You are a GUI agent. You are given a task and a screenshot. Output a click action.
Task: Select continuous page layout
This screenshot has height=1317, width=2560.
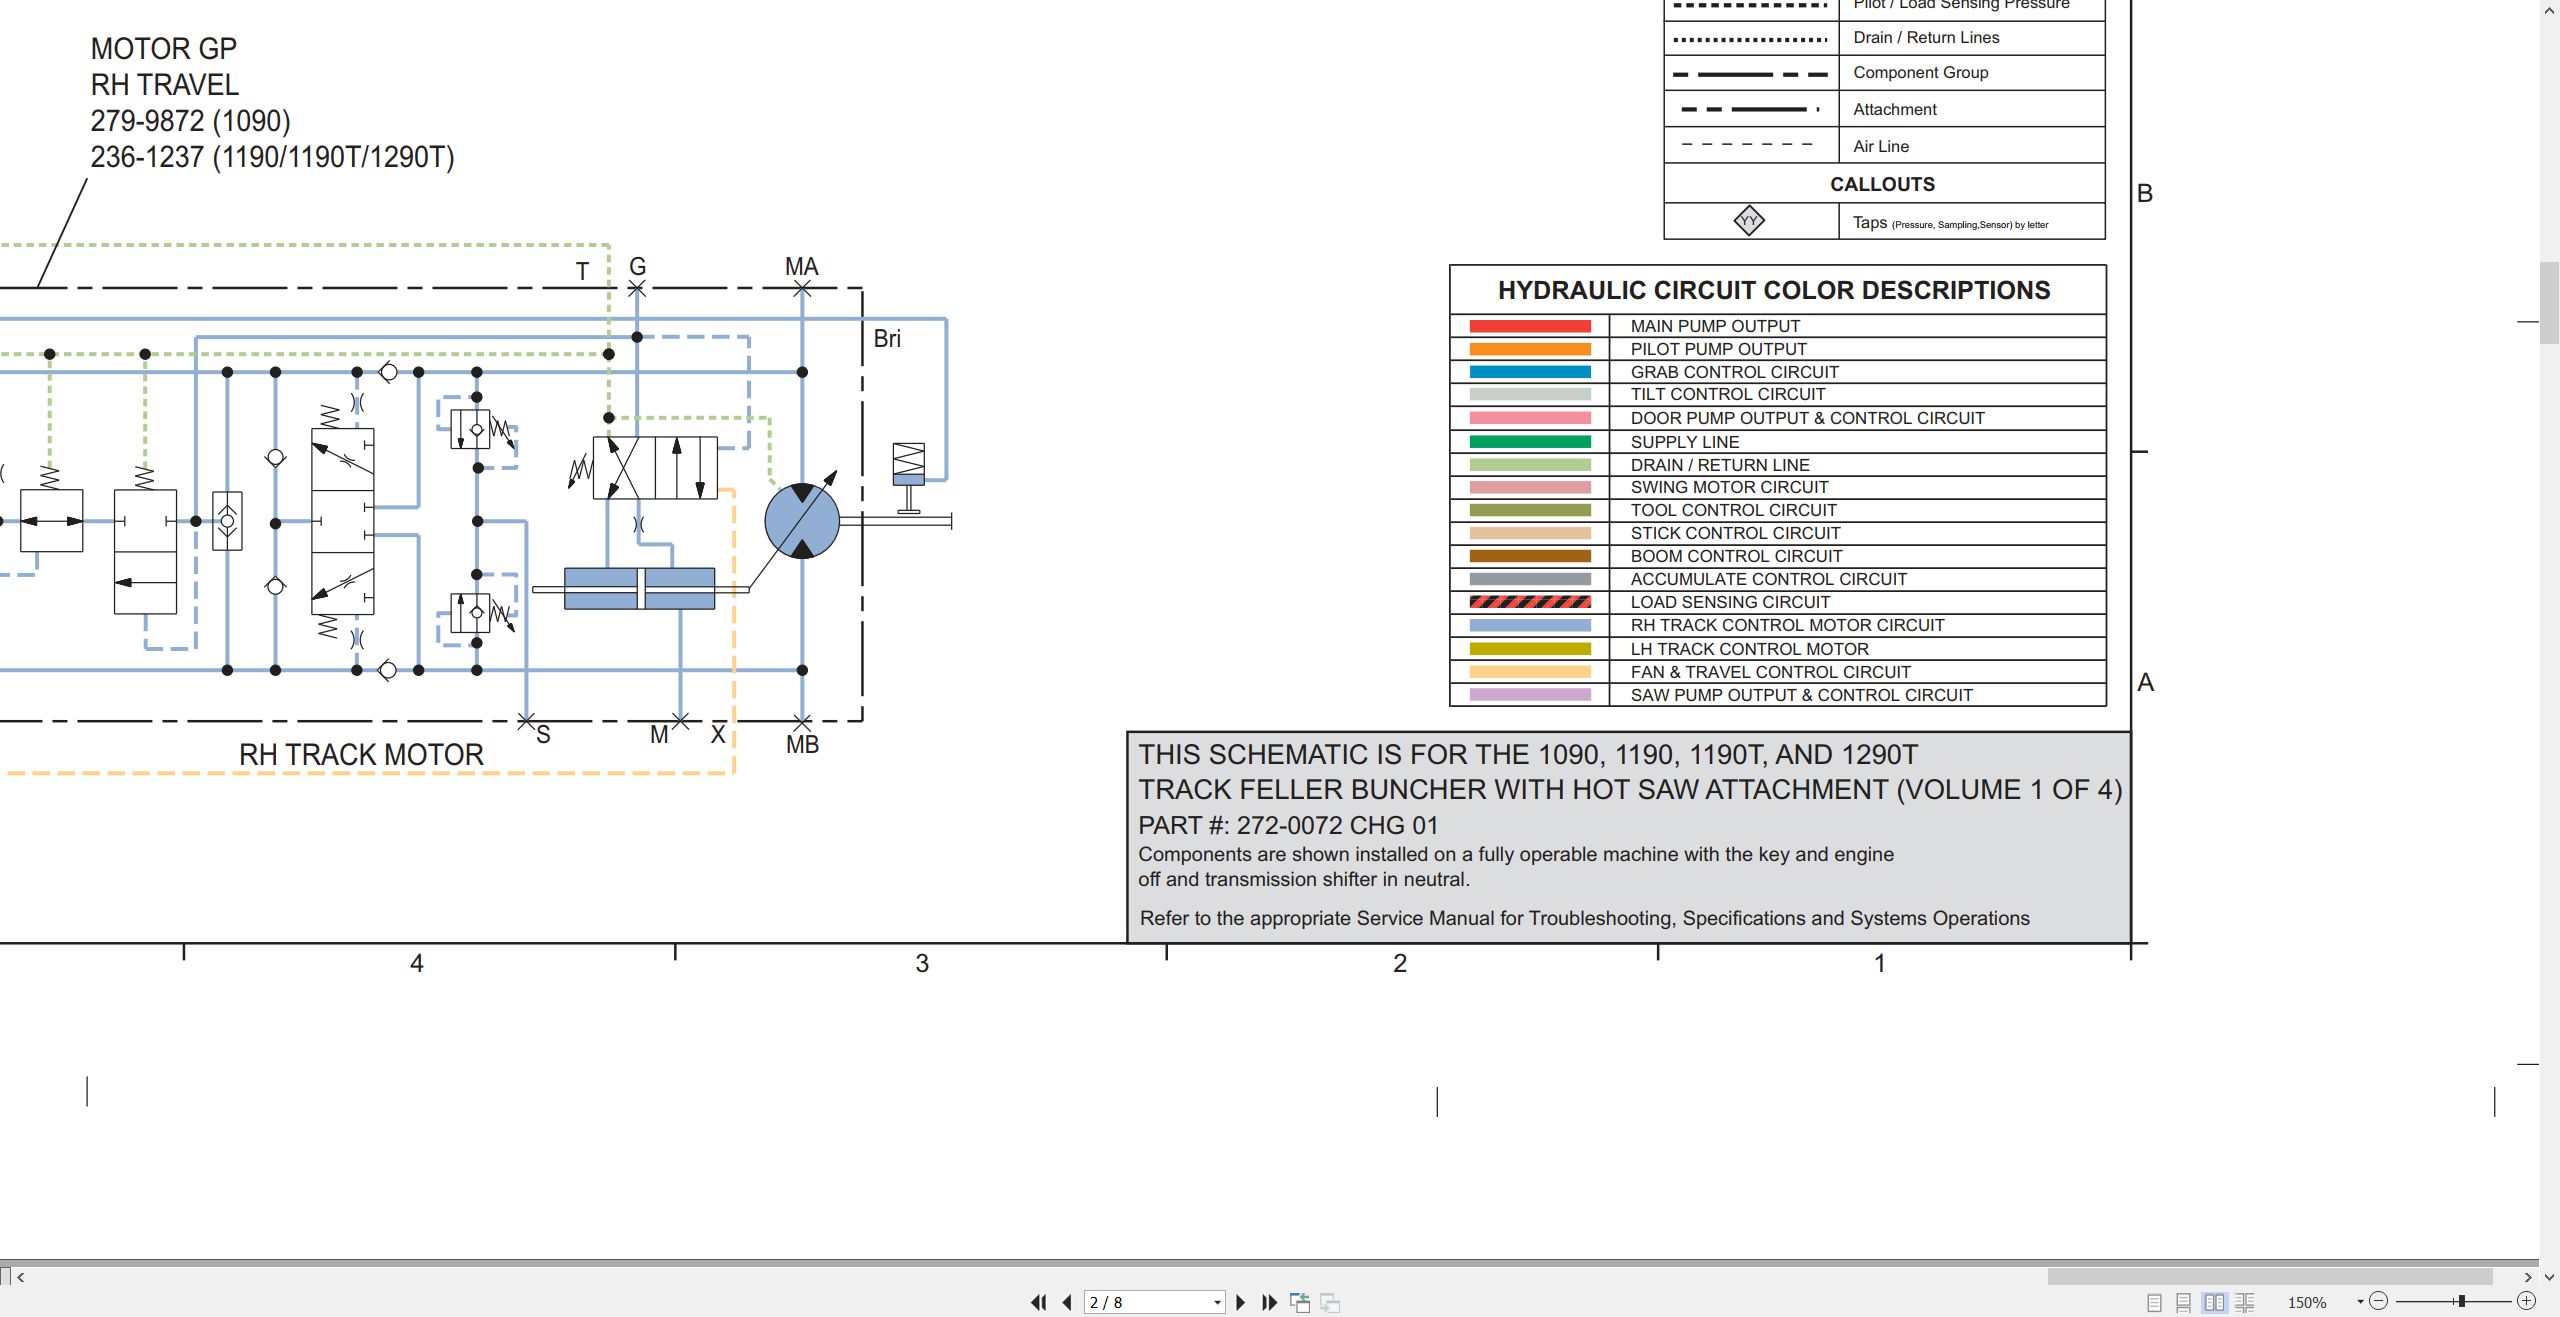click(2184, 1302)
